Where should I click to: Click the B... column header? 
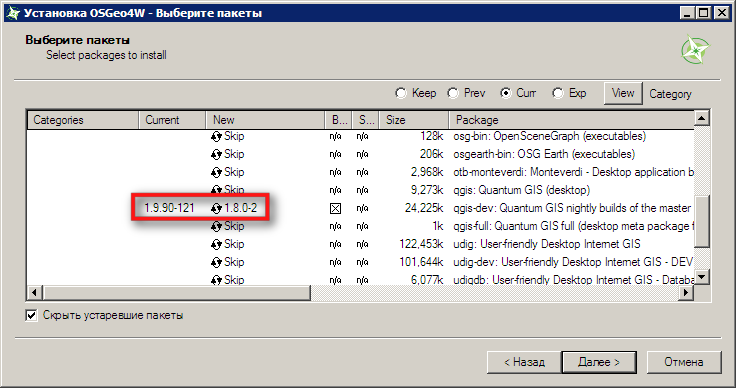338,120
